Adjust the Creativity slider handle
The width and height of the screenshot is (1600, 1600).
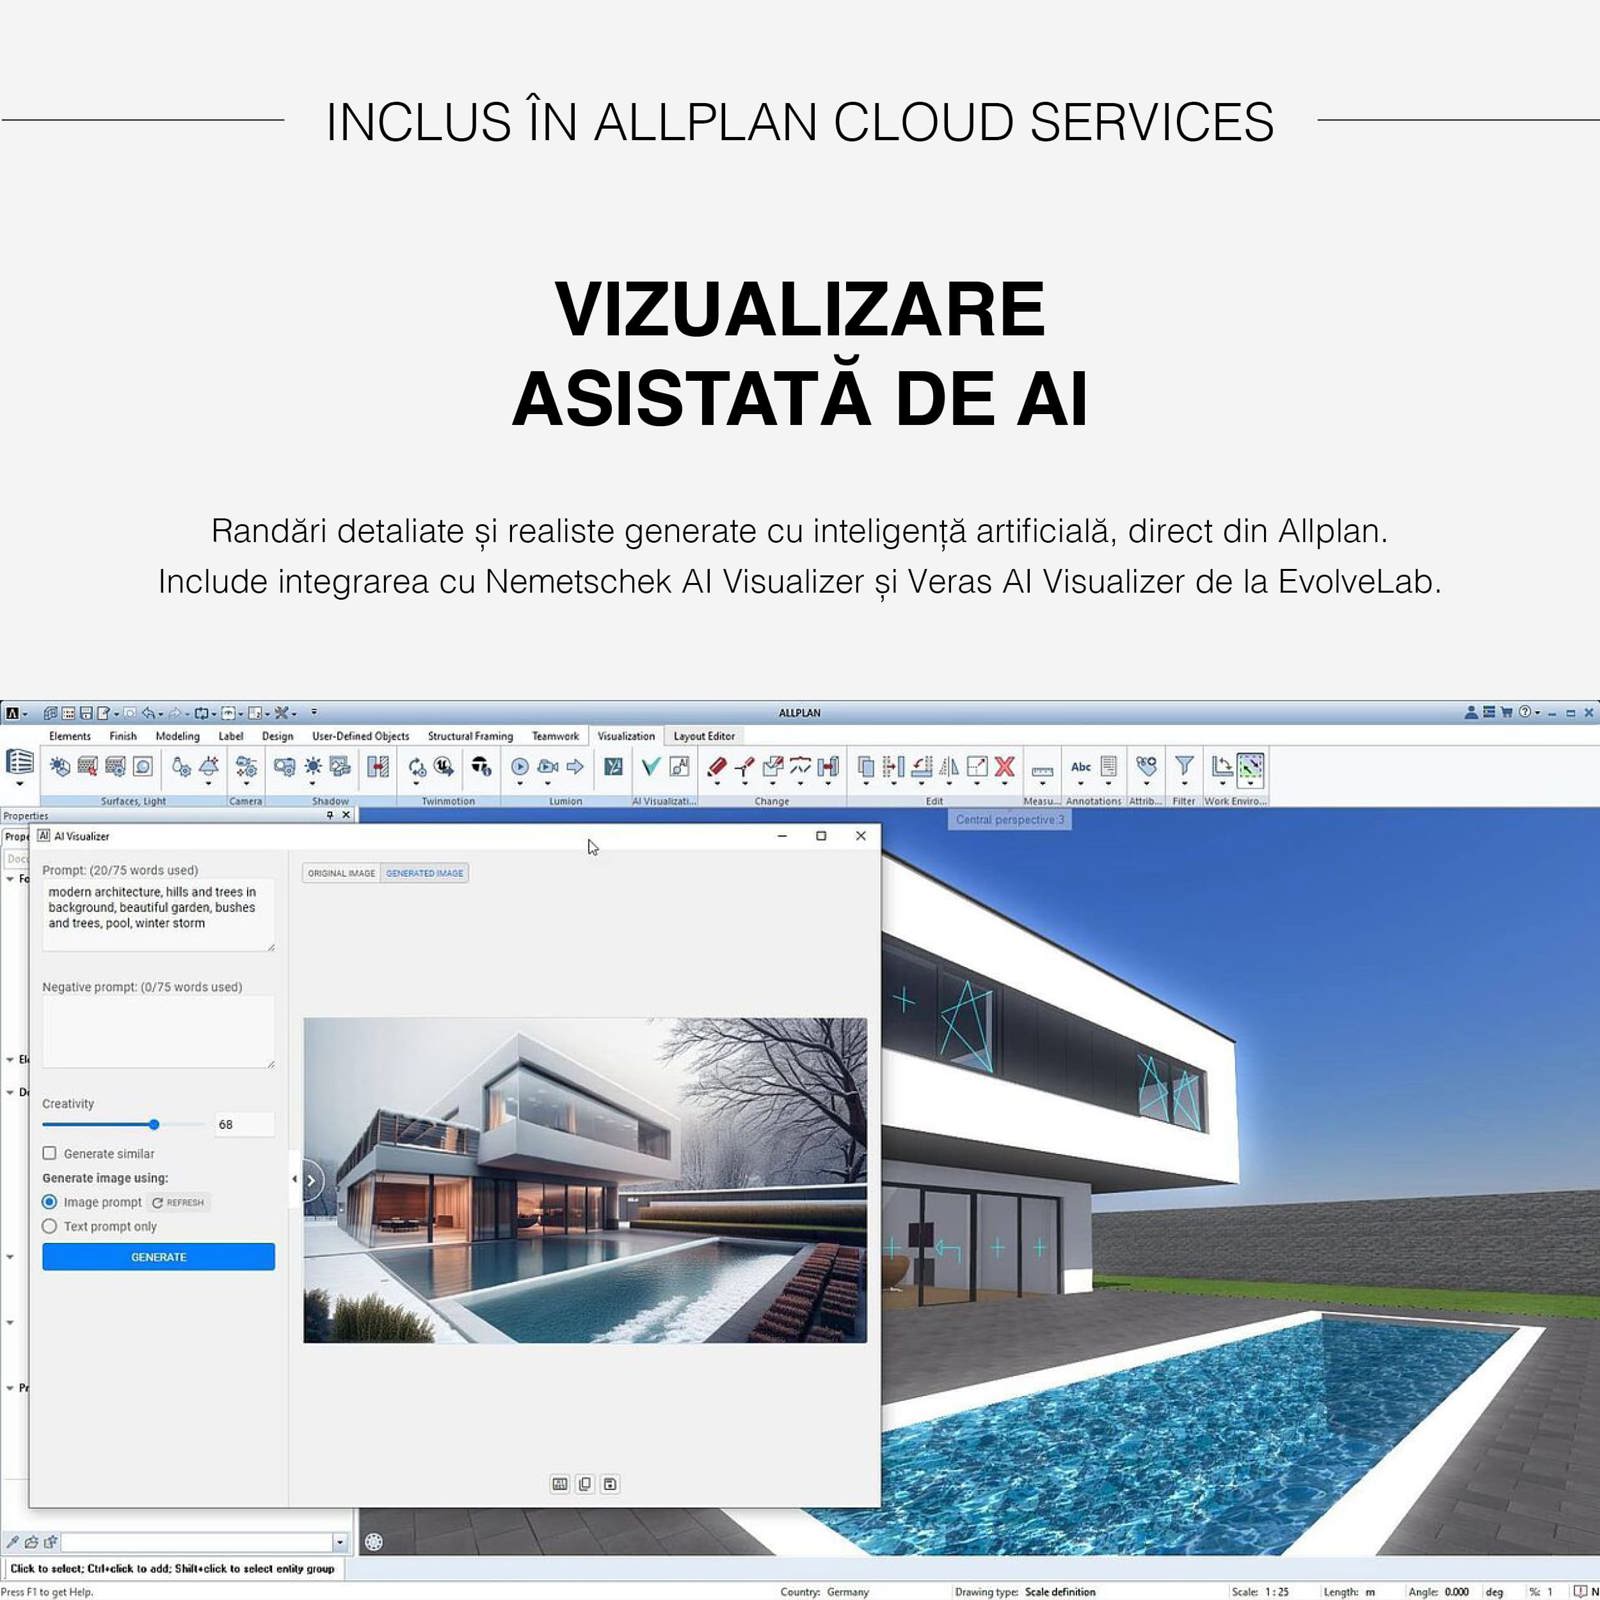[154, 1125]
